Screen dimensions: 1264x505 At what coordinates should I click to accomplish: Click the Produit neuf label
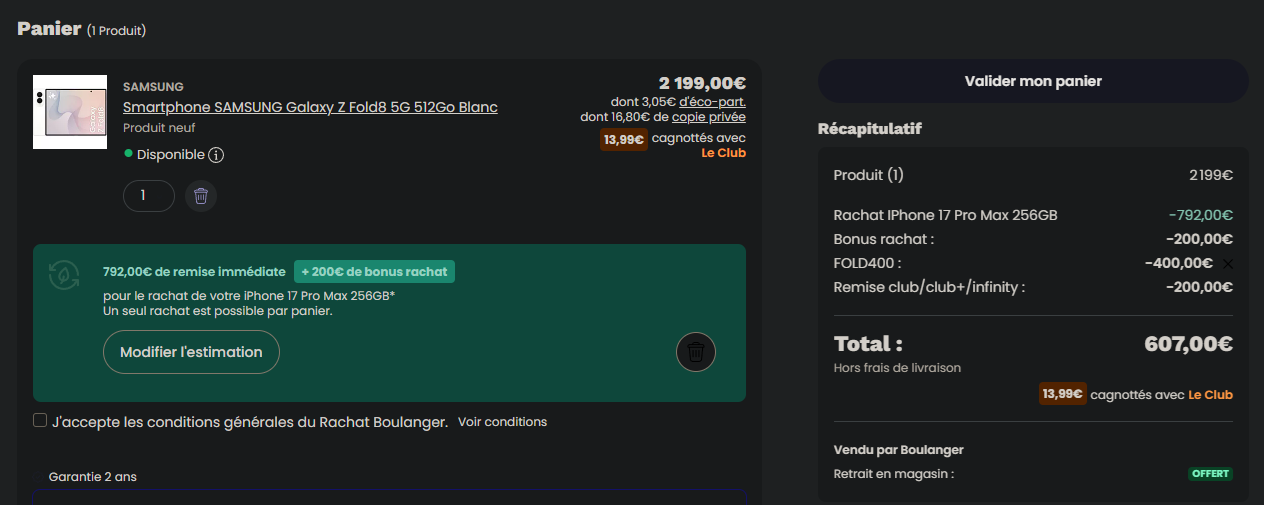159,128
